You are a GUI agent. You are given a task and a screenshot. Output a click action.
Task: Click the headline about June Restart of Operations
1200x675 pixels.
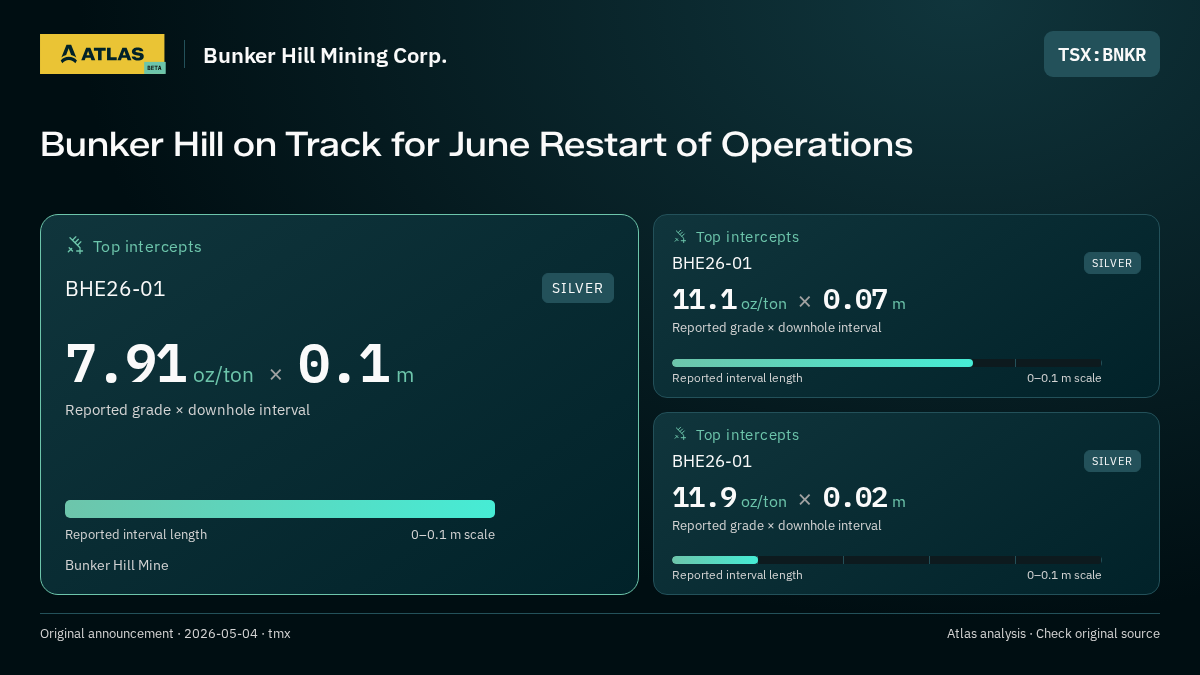click(476, 144)
